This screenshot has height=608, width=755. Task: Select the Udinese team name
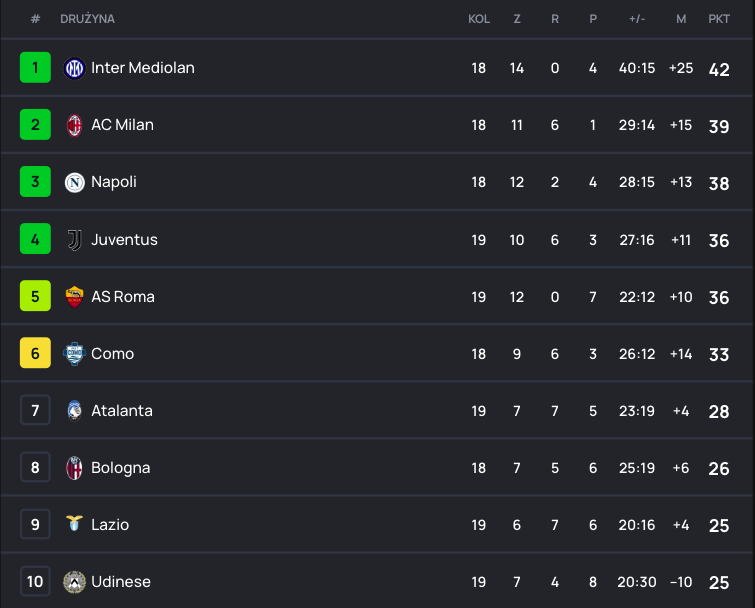coord(121,582)
